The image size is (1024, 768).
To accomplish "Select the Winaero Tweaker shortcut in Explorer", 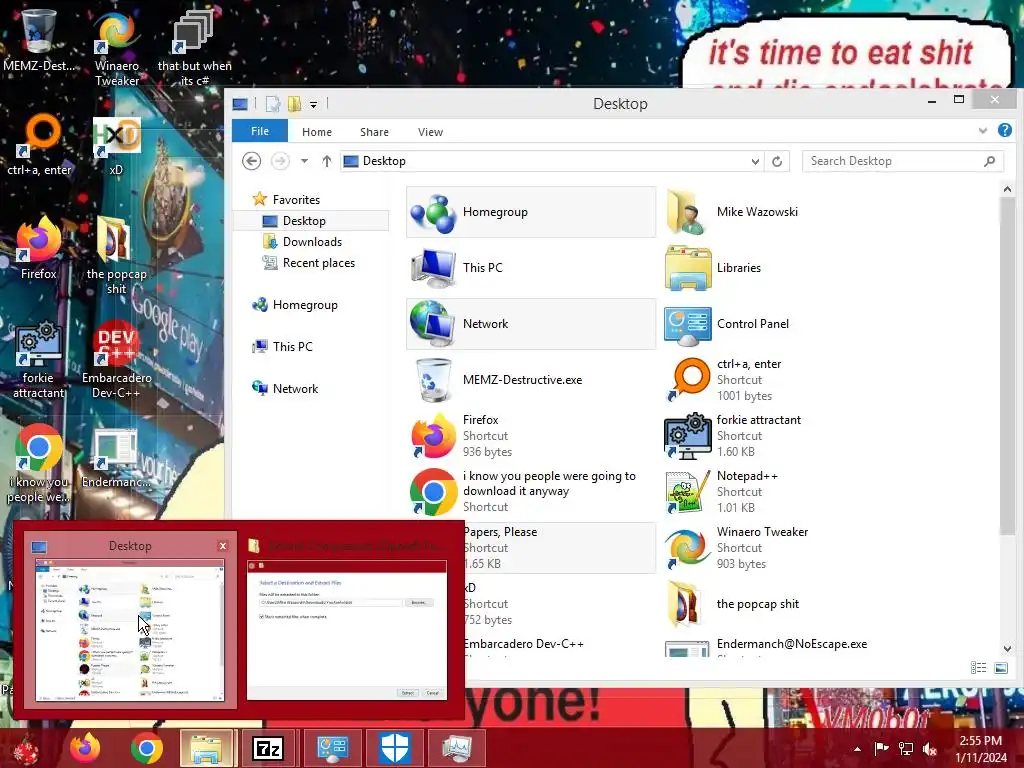I will pyautogui.click(x=784, y=548).
